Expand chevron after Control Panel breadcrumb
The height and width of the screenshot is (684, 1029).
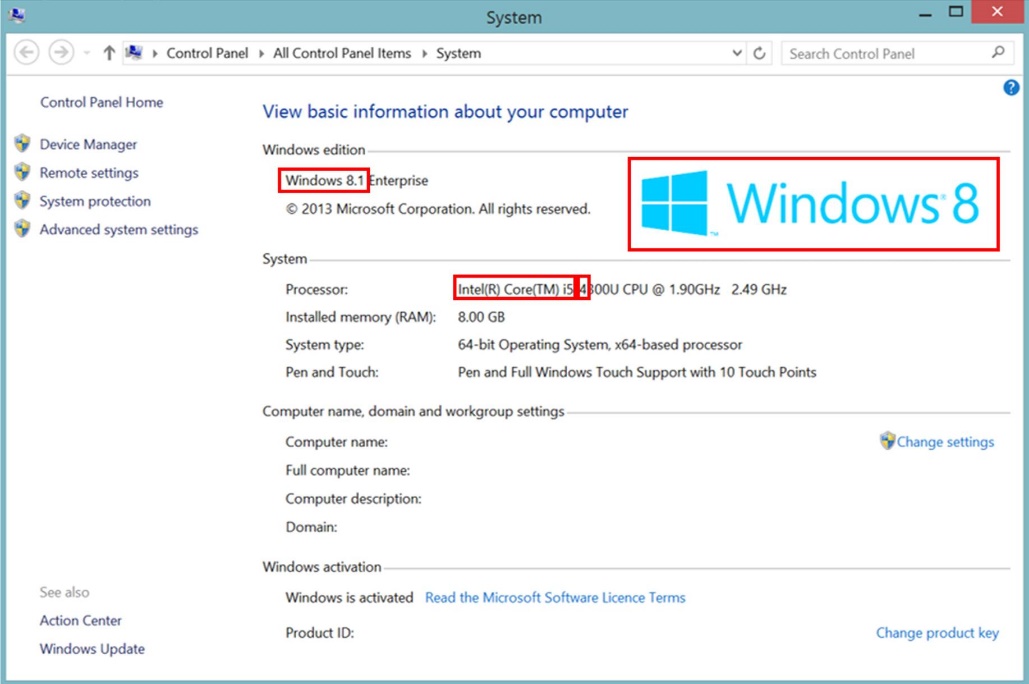[261, 53]
